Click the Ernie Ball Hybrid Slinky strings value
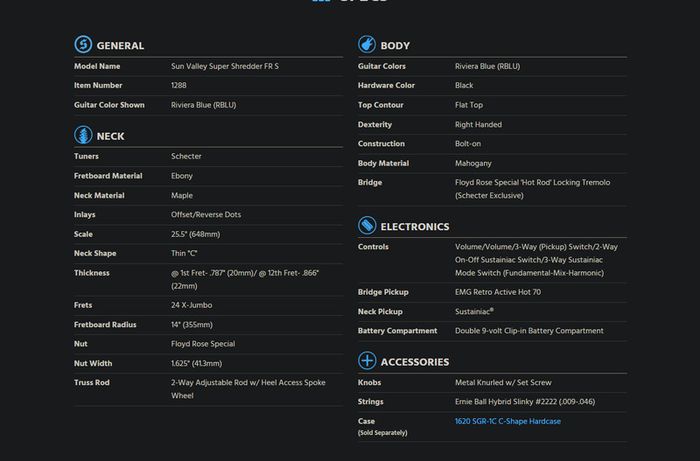This screenshot has width=700, height=461. (525, 402)
